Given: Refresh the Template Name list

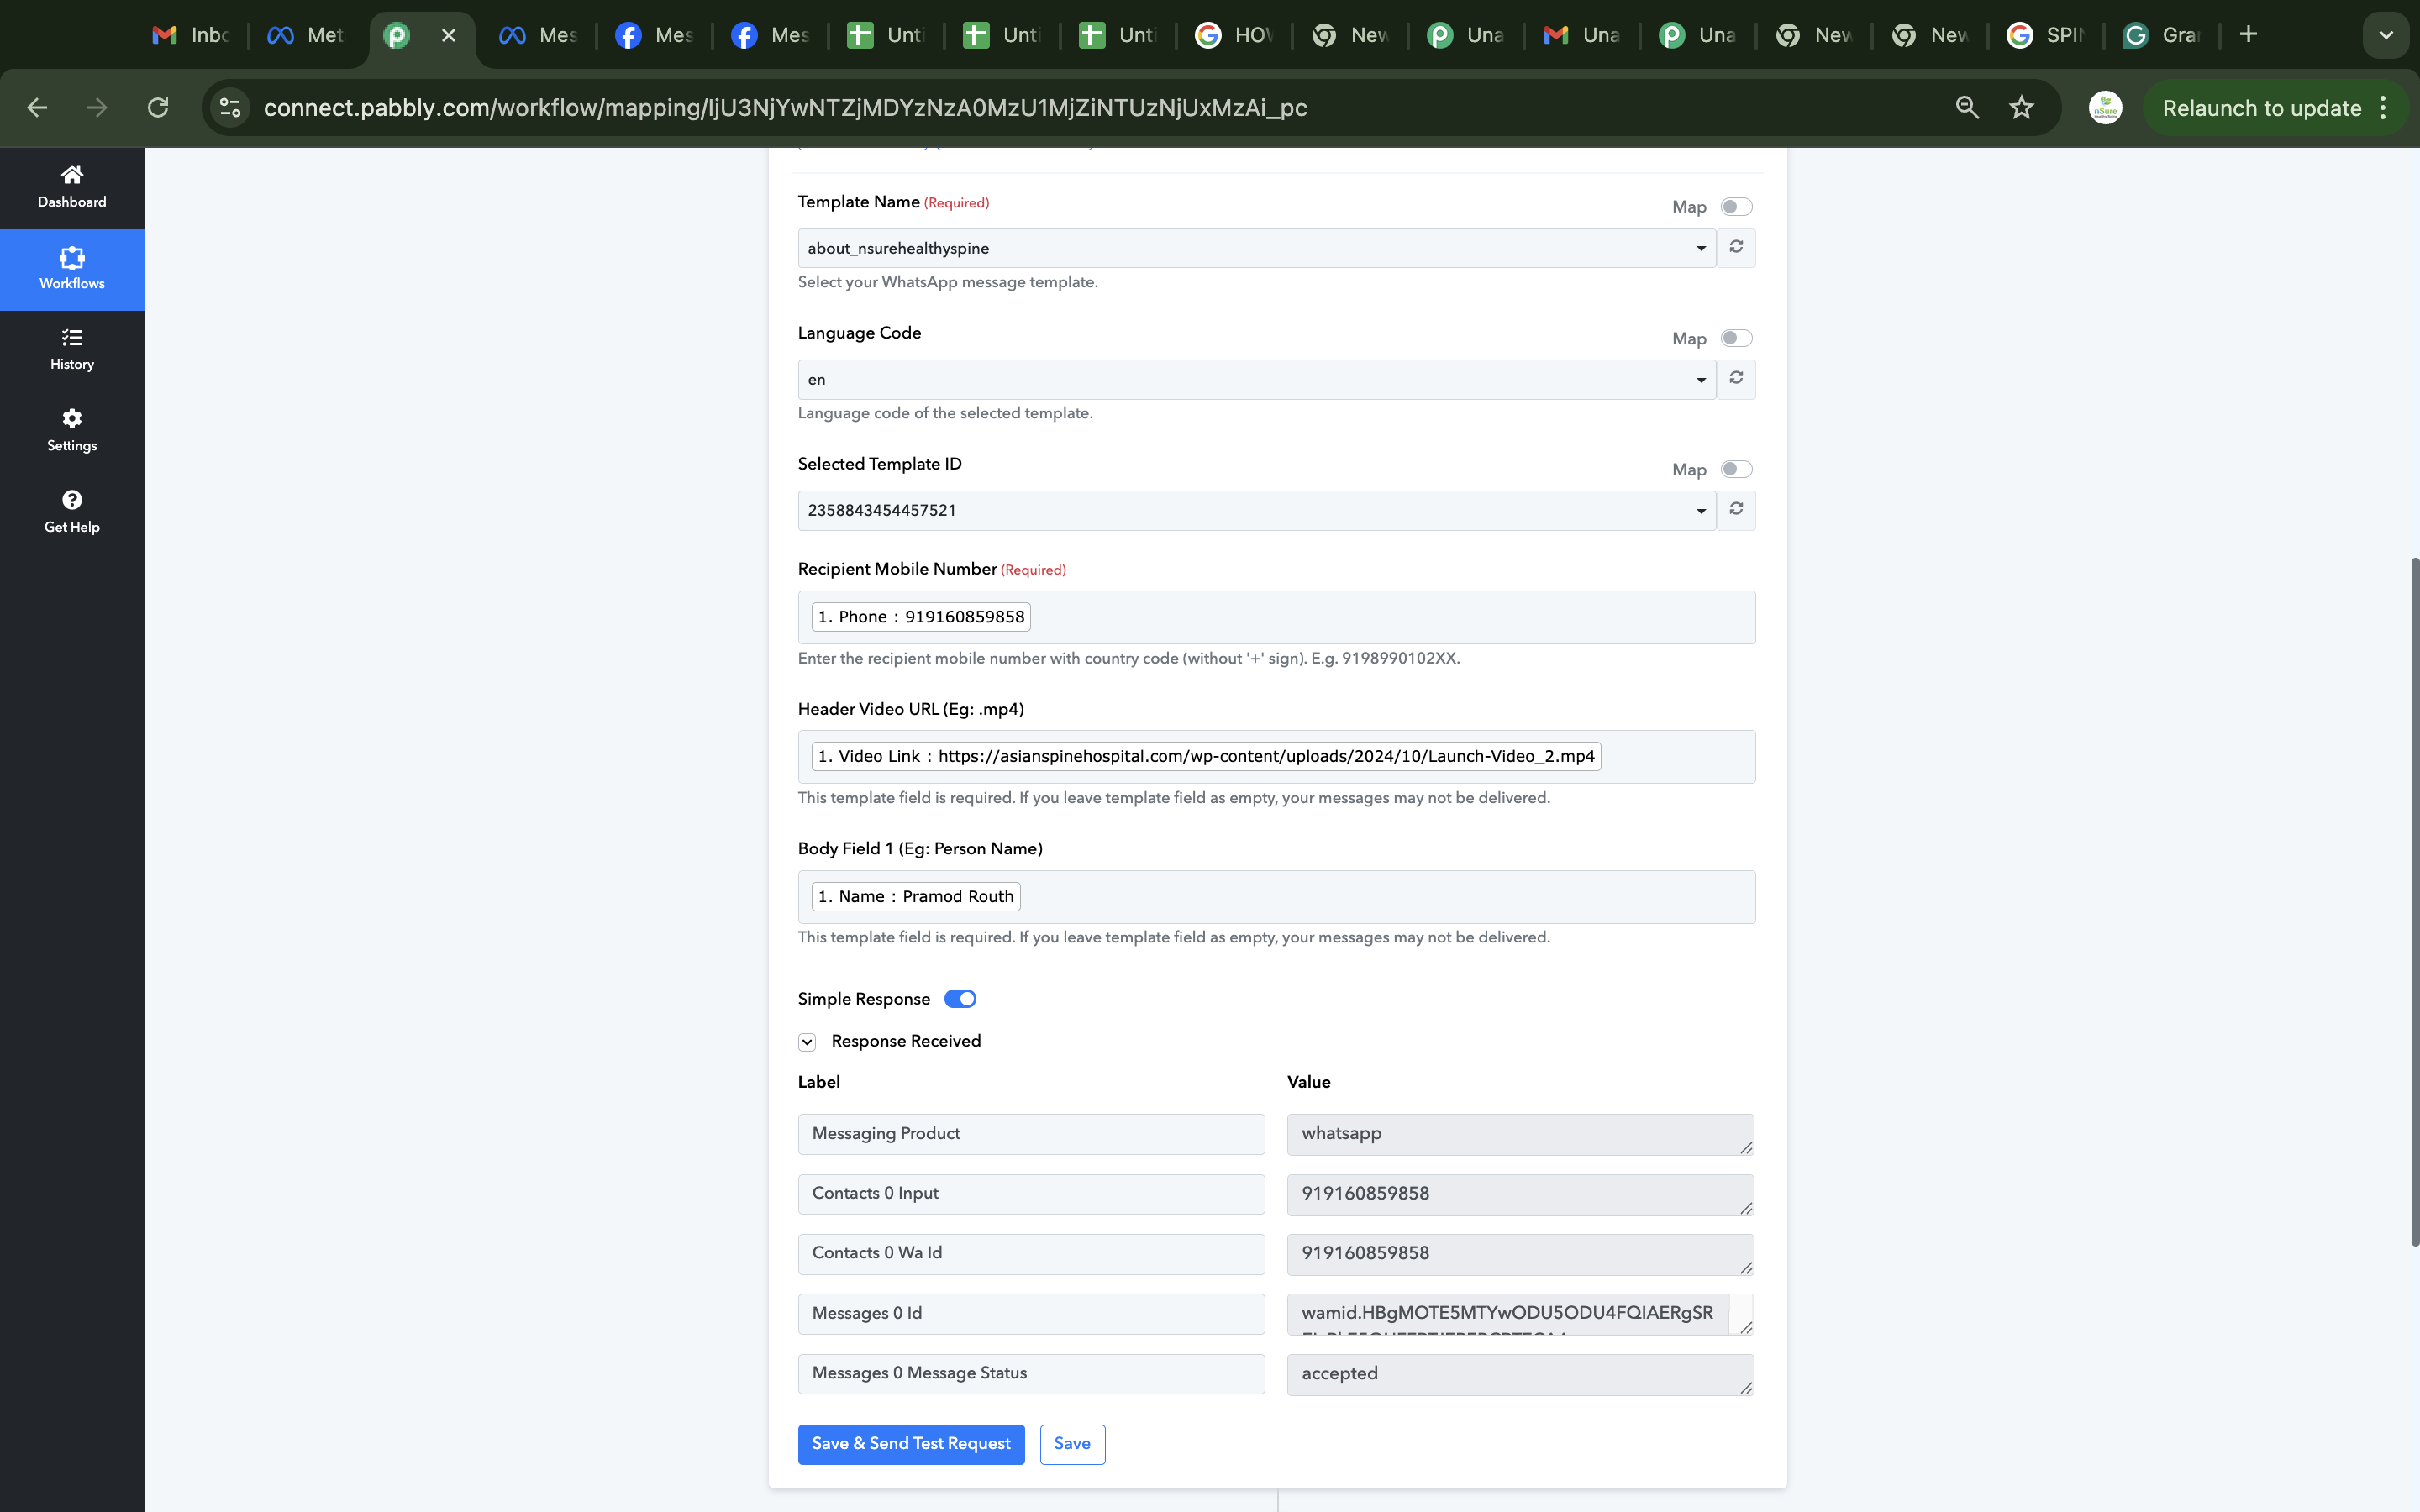Looking at the screenshot, I should [1736, 247].
